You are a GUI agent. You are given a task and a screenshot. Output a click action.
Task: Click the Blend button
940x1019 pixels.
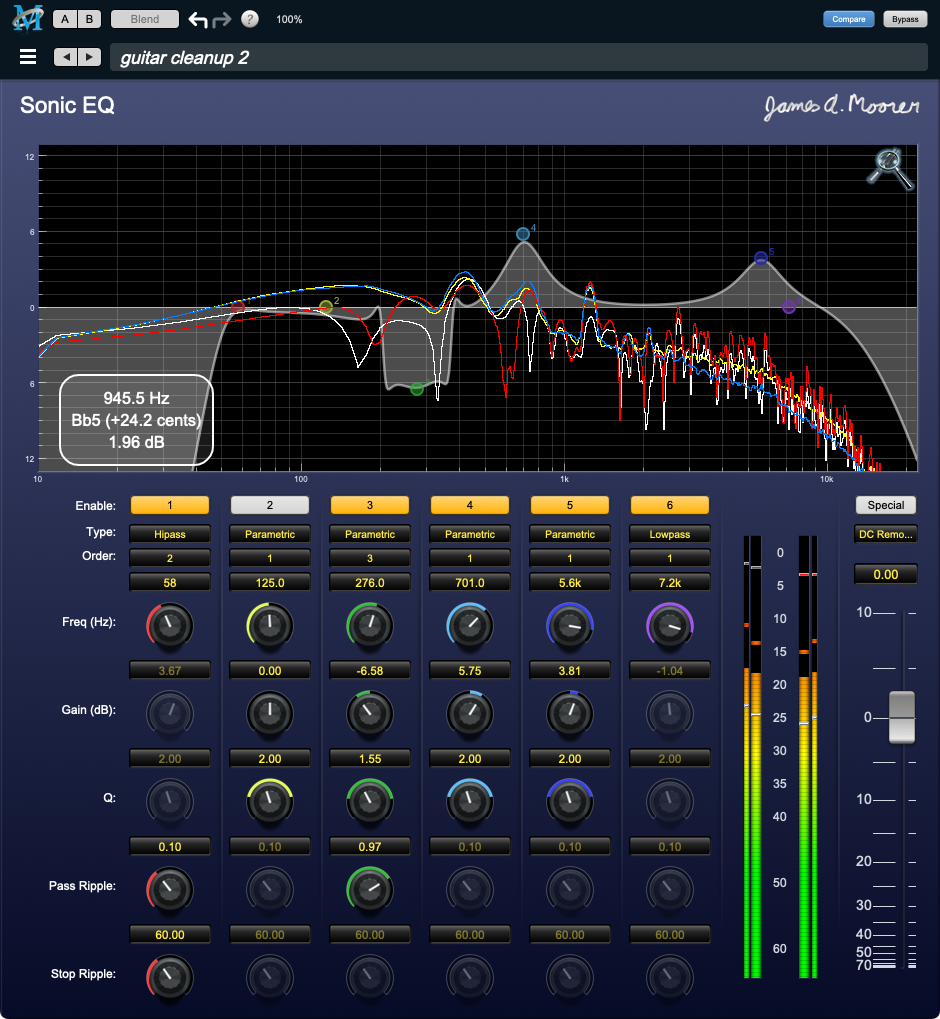[142, 18]
